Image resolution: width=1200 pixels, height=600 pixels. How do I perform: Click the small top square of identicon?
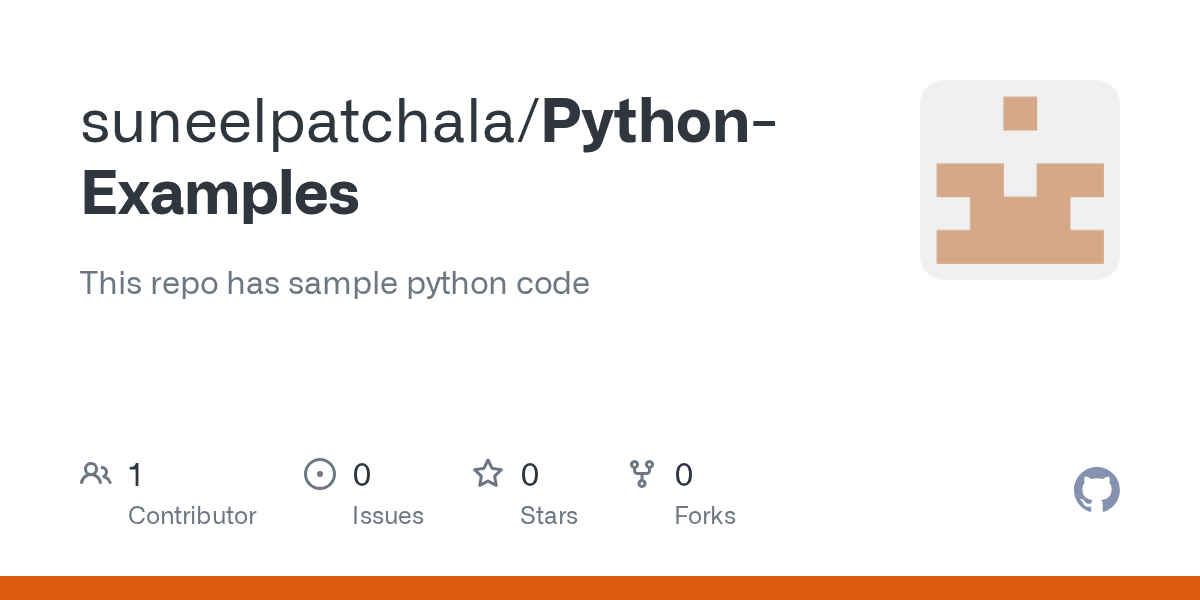point(1019,113)
